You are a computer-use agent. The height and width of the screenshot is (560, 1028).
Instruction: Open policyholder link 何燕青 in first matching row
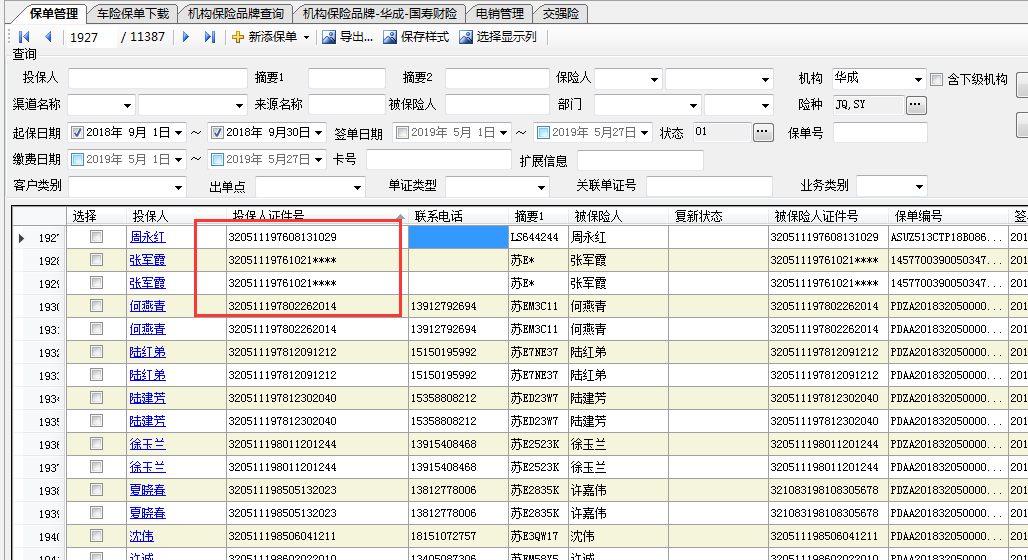coord(147,306)
